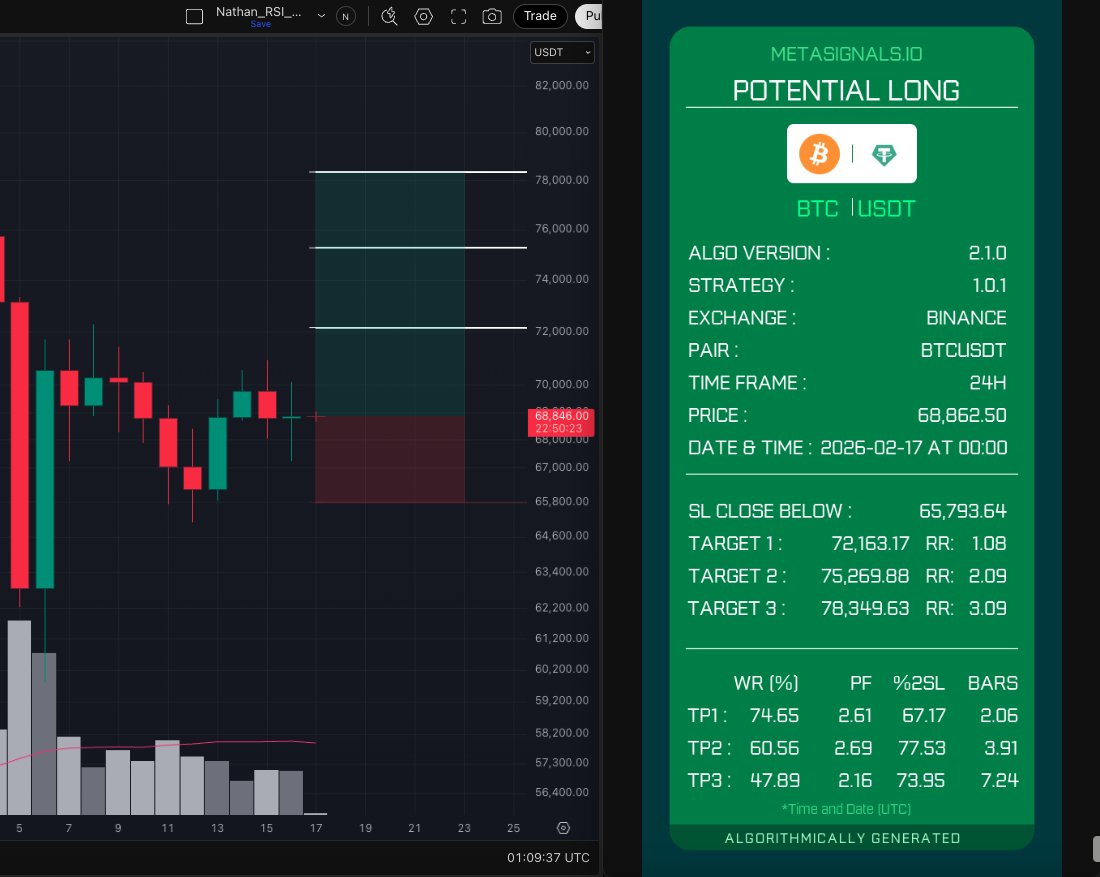1100x877 pixels.
Task: Click date 17 on the time axis
Action: point(316,829)
